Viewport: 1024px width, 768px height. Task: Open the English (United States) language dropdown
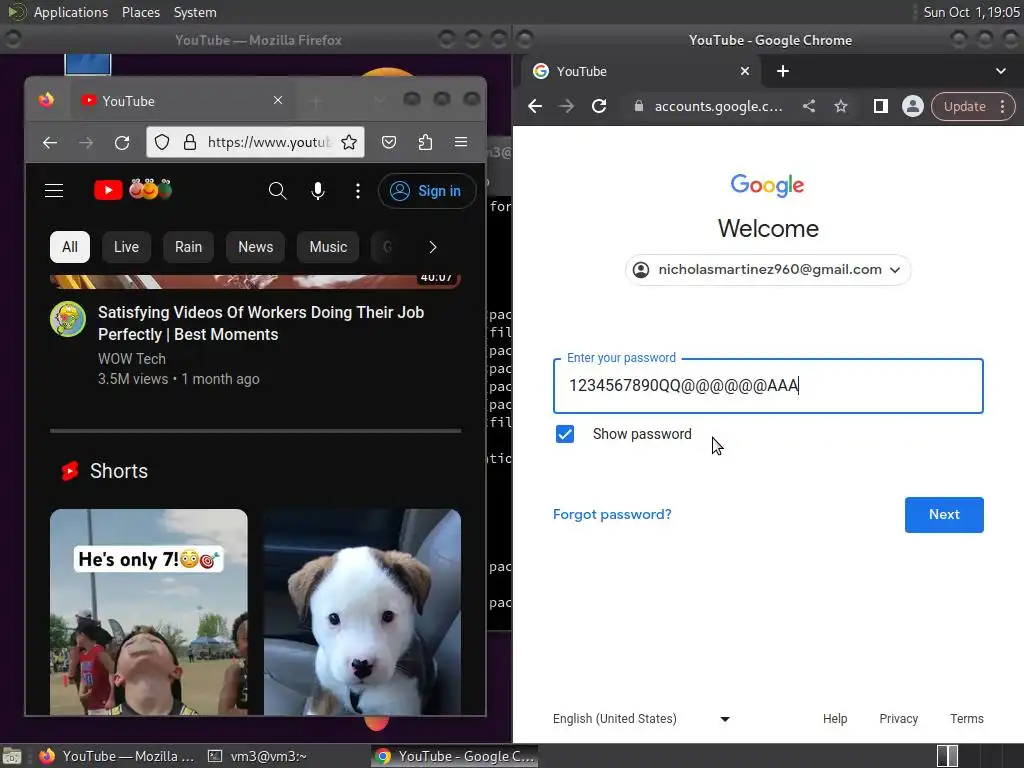click(641, 719)
